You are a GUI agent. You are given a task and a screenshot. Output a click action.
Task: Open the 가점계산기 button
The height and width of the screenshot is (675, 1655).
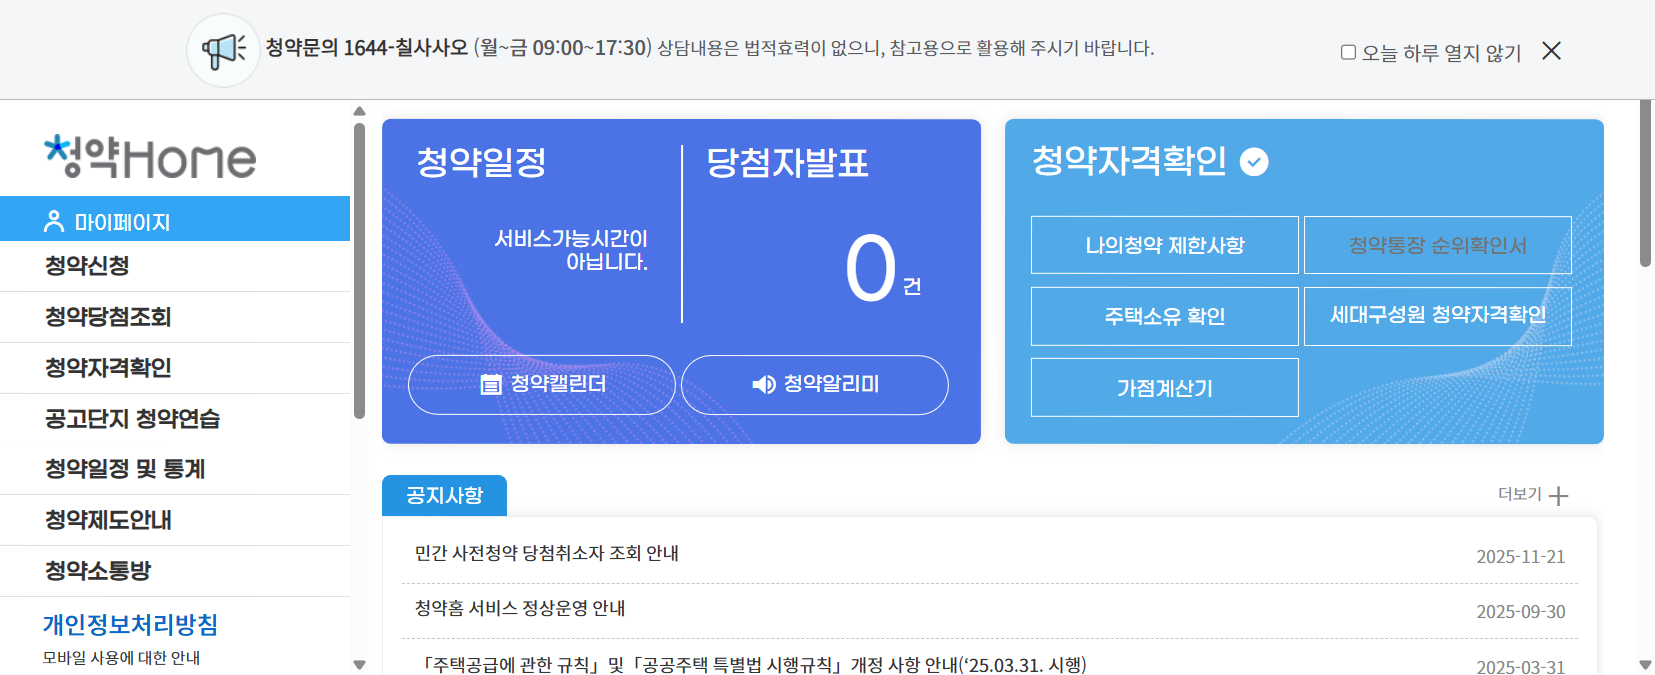click(1164, 388)
